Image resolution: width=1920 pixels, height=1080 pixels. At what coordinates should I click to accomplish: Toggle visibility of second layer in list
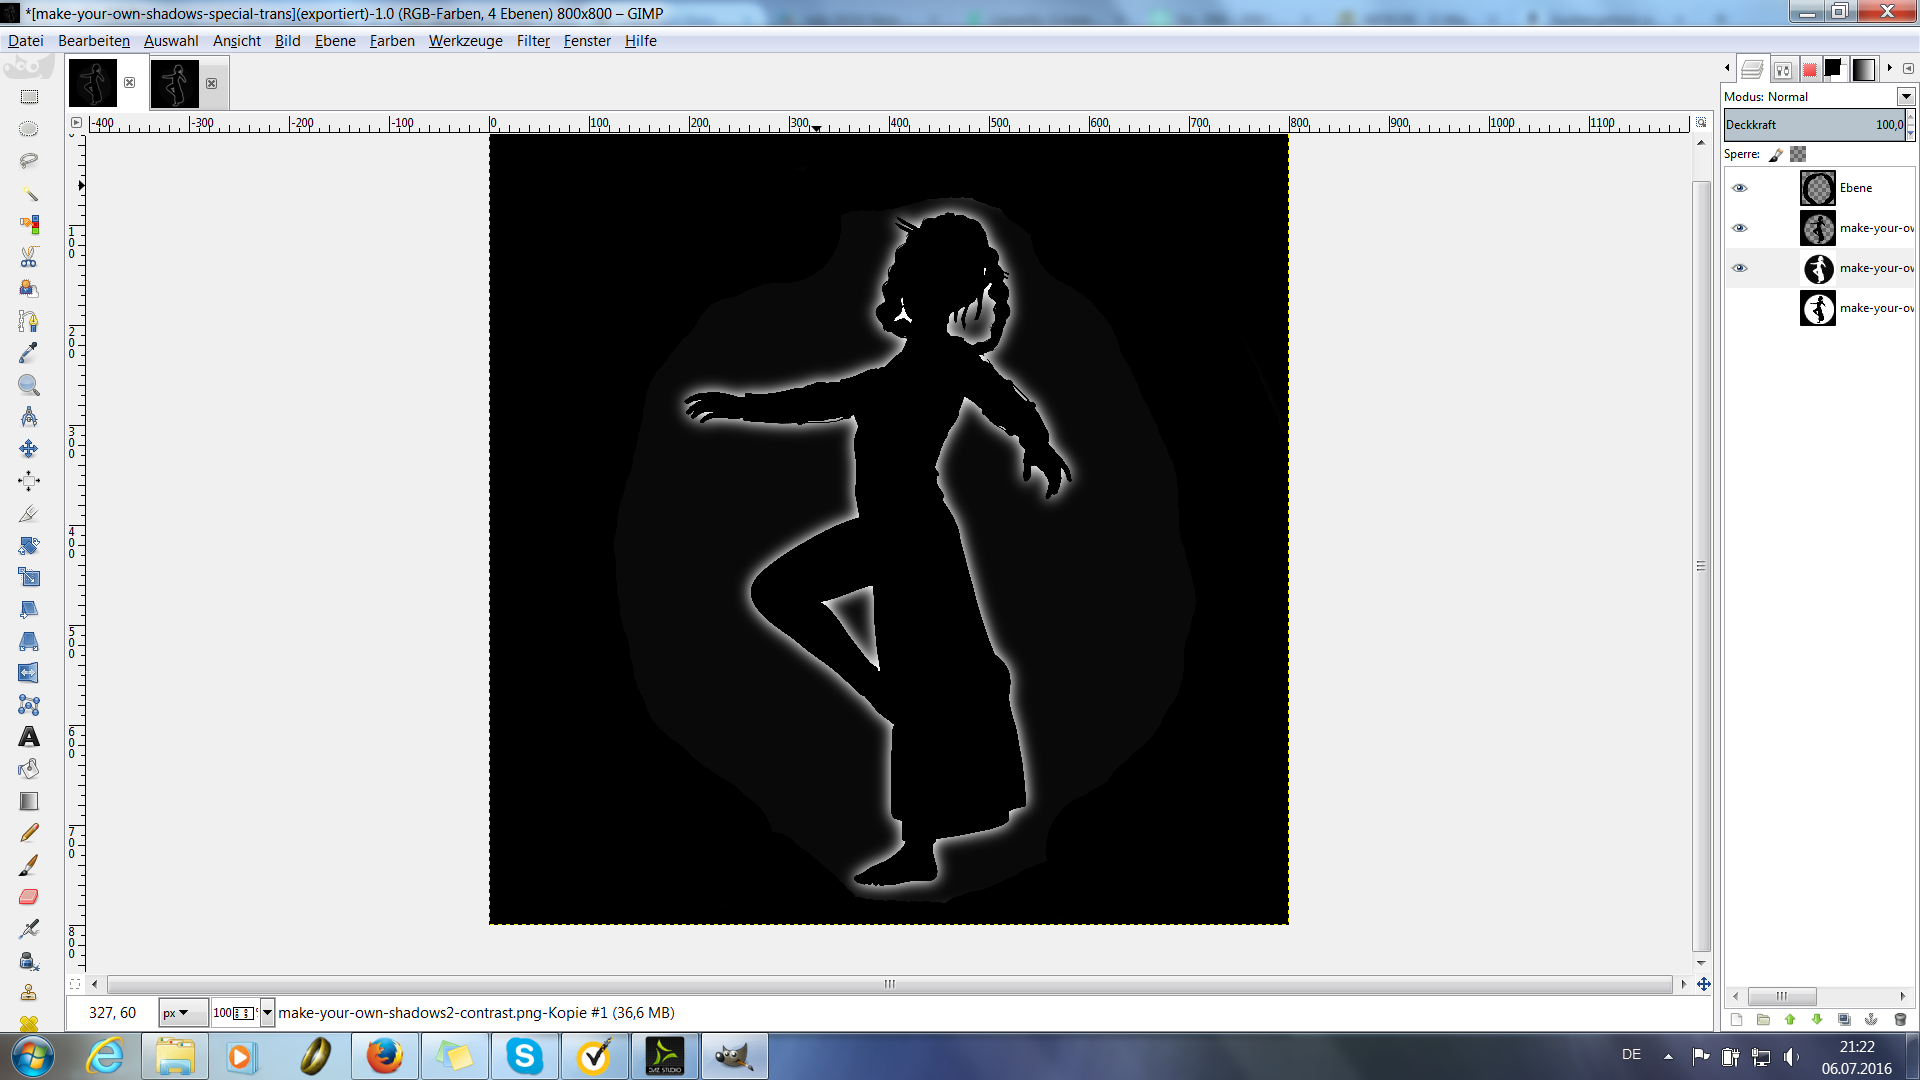pos(1740,228)
